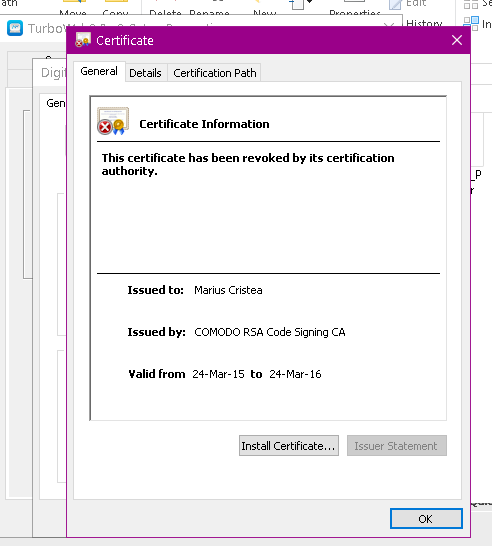
Task: Click 'Marius Cristea' issued-to name
Action: tap(228, 290)
